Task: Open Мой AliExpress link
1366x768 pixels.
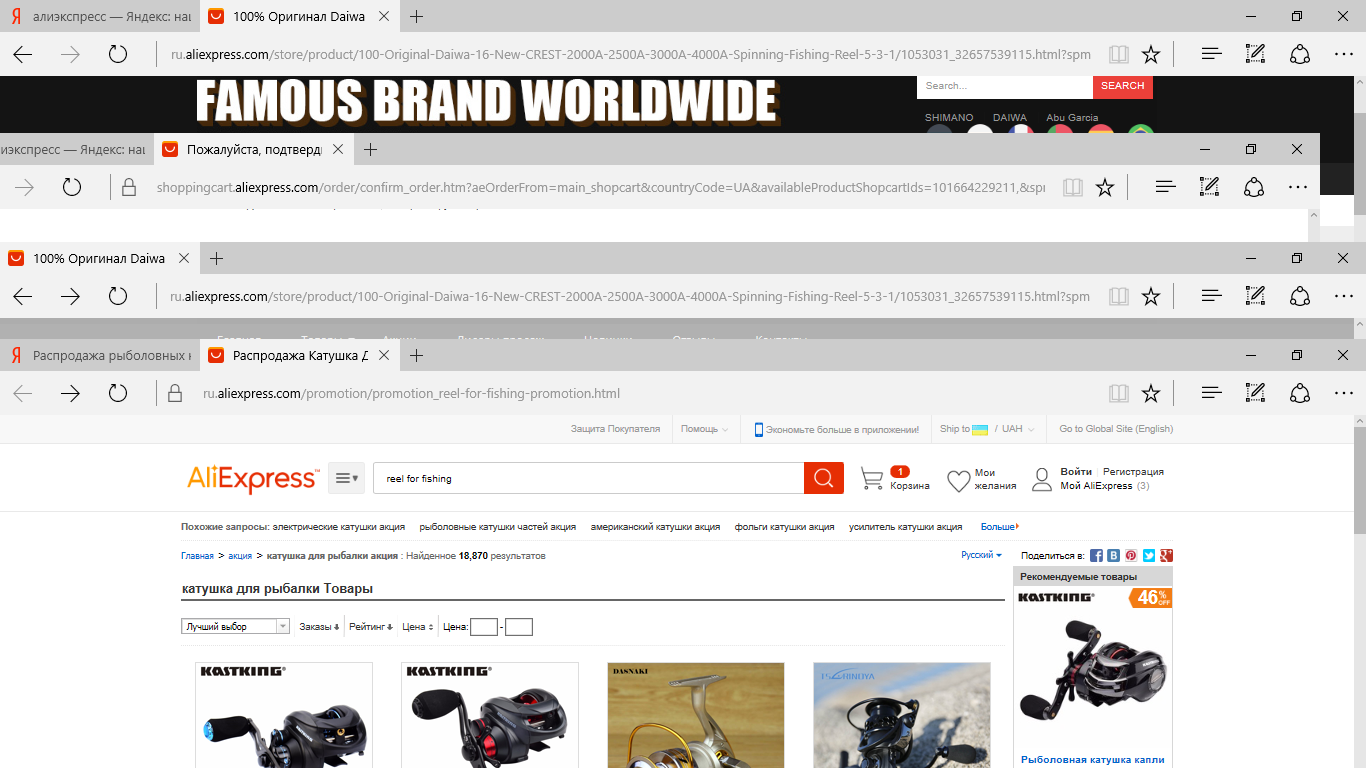Action: click(1096, 486)
